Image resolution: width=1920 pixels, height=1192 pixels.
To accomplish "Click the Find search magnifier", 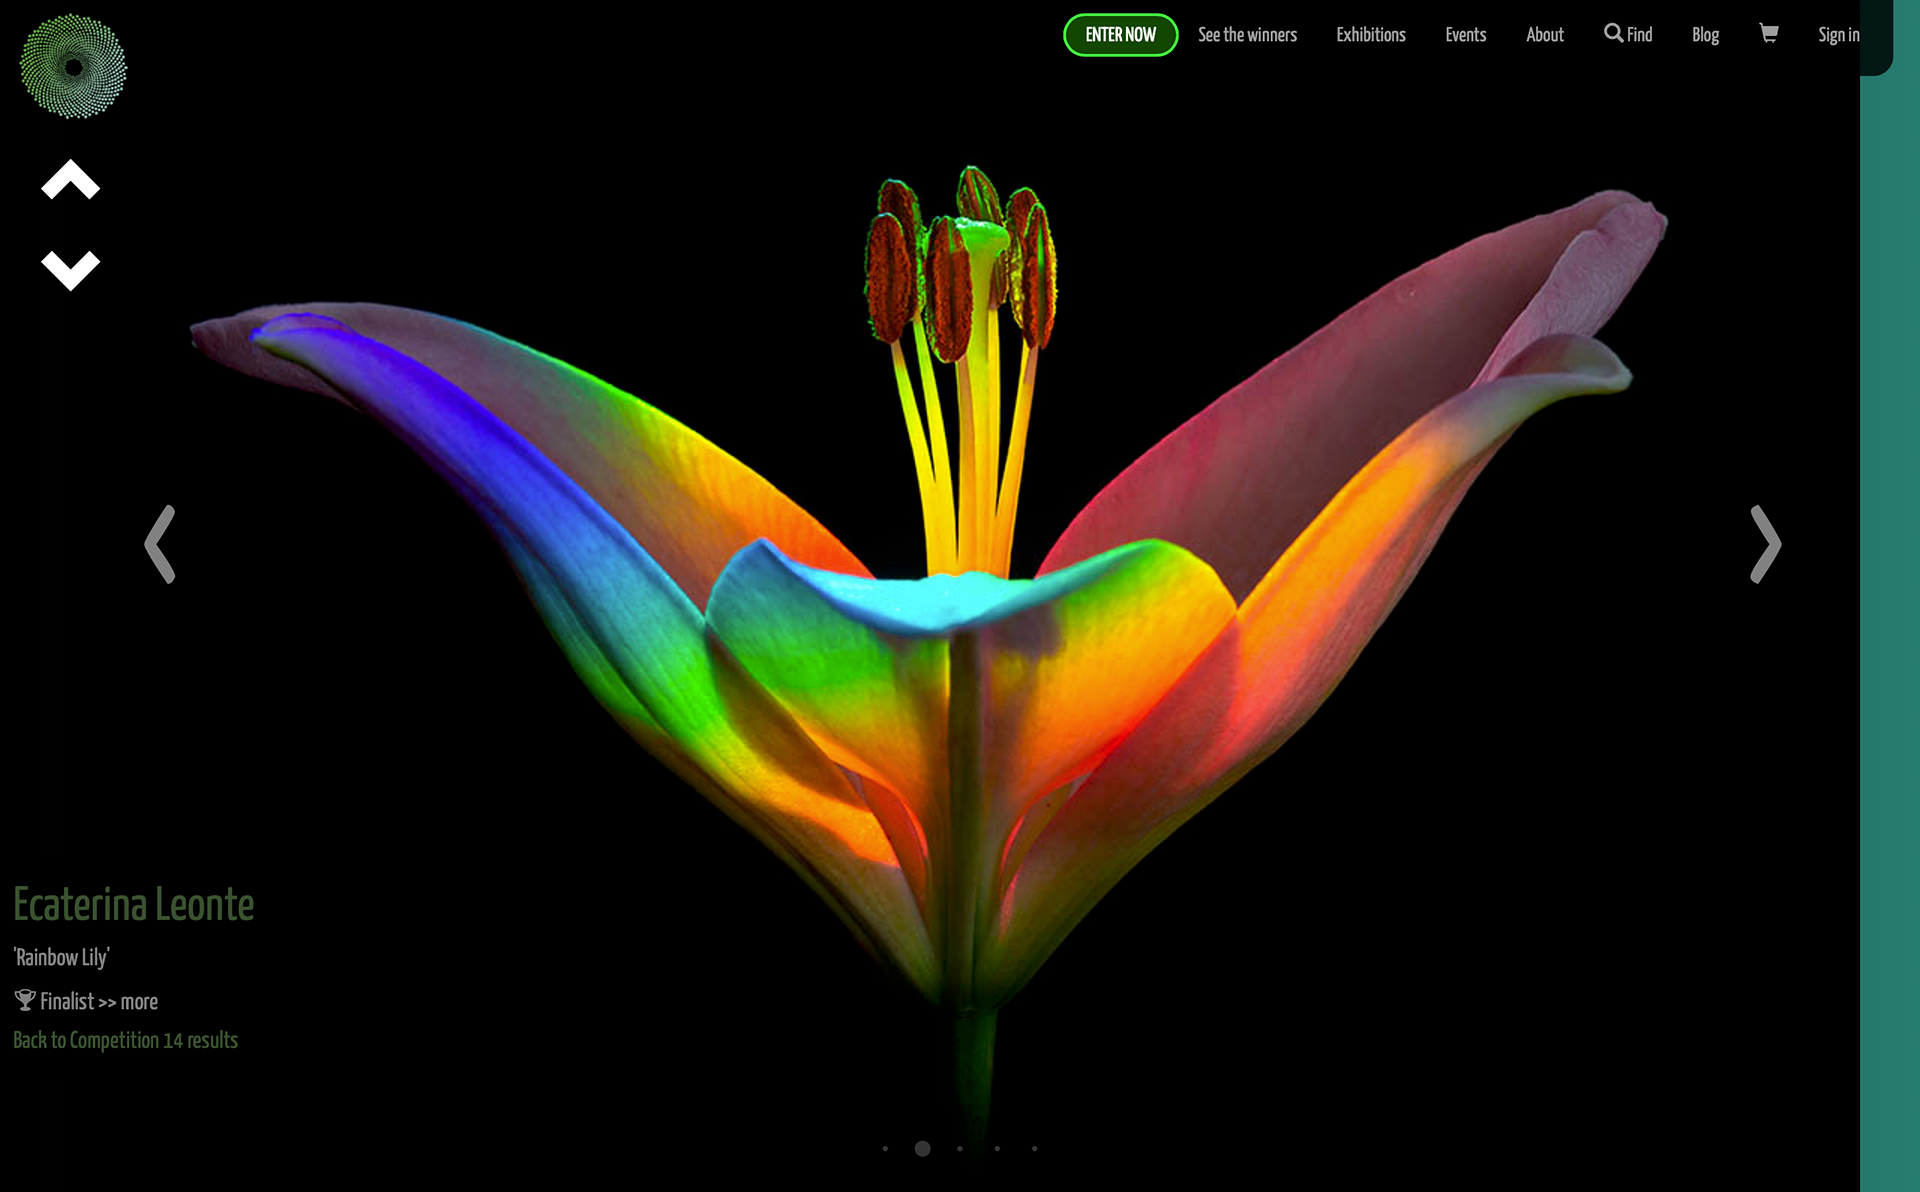I will point(1613,33).
